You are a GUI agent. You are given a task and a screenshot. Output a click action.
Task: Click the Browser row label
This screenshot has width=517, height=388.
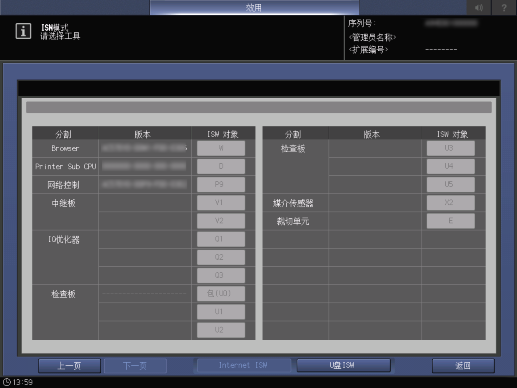point(65,148)
